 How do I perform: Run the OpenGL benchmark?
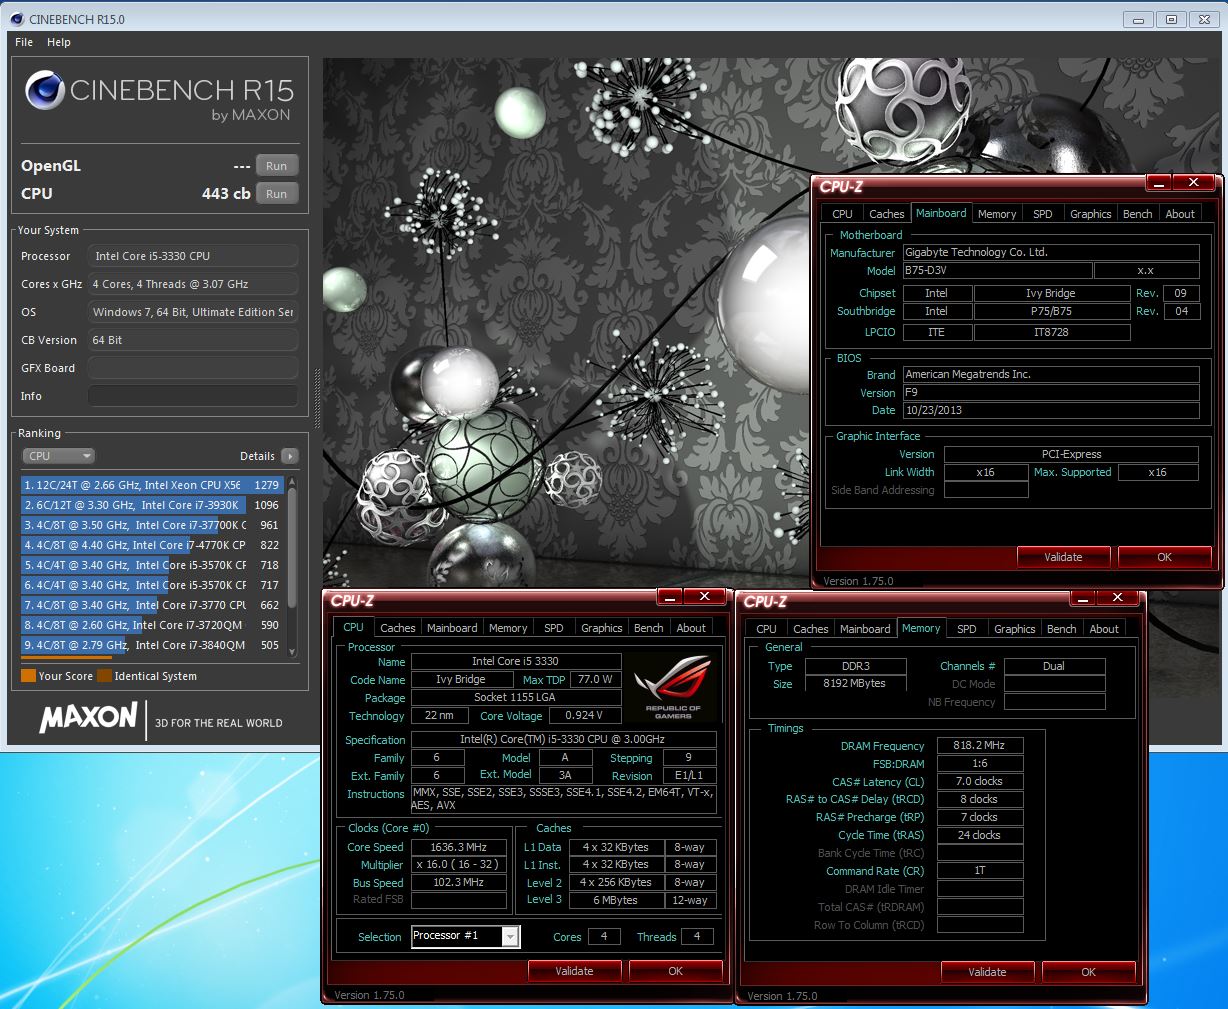click(277, 166)
